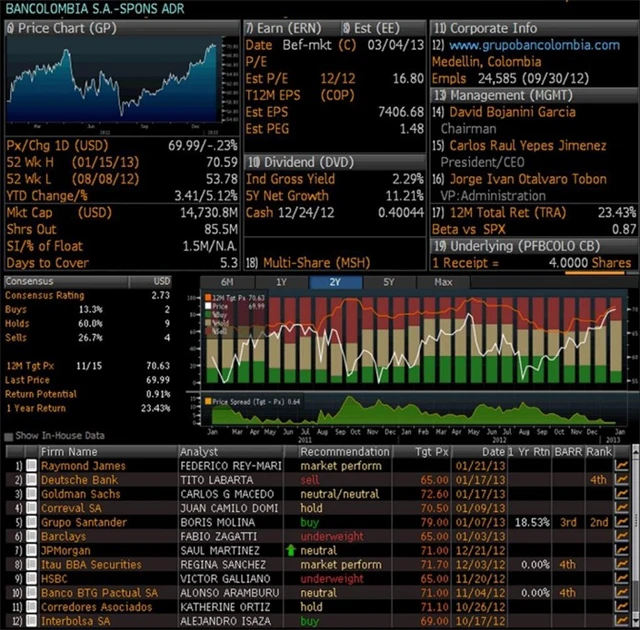
Task: Click the green upgrade arrow for JPMorgan
Action: click(x=291, y=550)
